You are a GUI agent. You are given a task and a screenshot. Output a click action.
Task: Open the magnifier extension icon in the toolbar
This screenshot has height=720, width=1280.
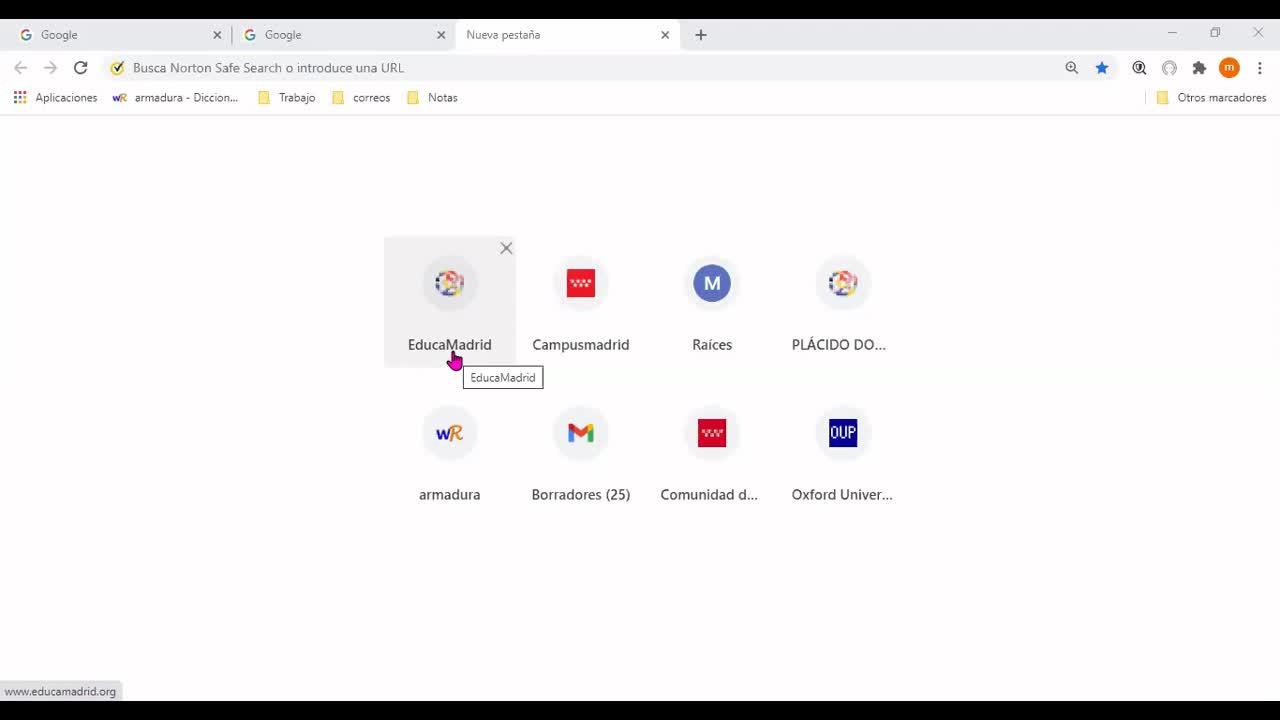click(1139, 68)
